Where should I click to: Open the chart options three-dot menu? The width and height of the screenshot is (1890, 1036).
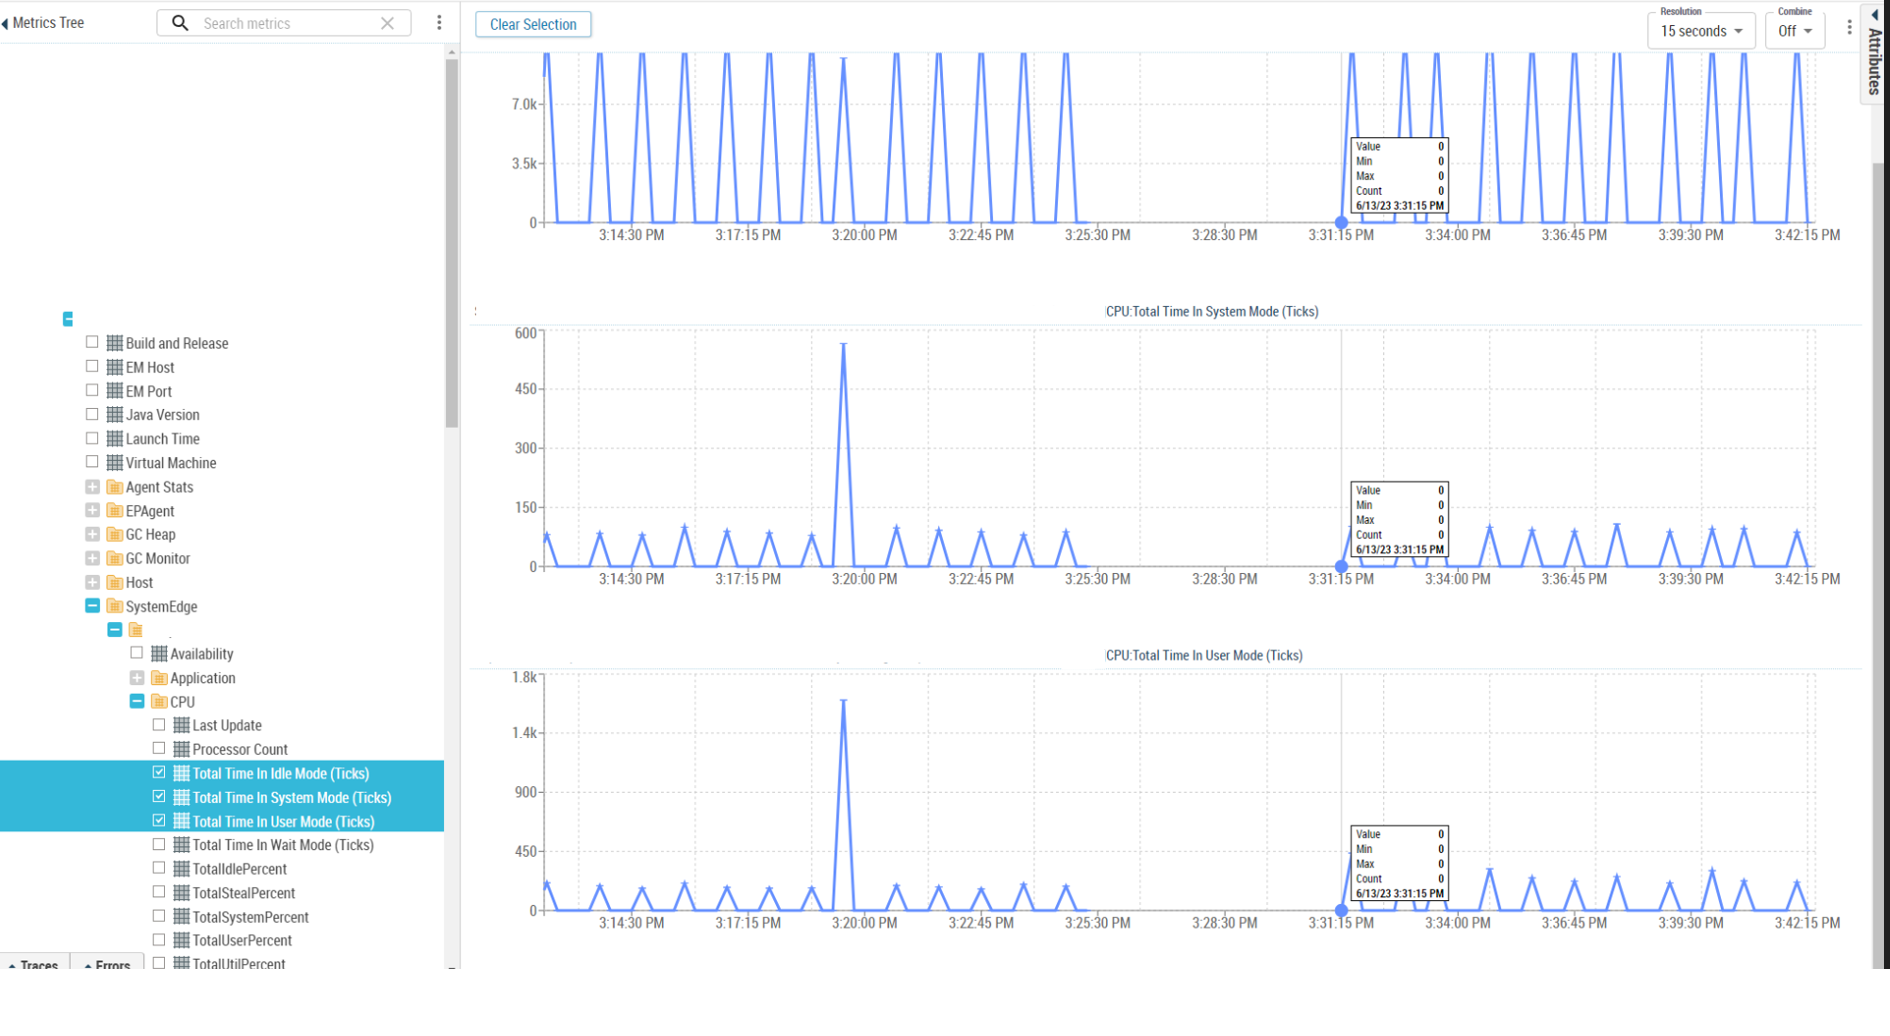click(x=1849, y=28)
